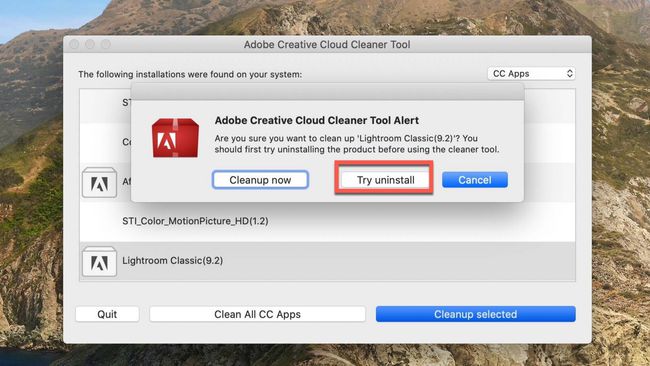Click the window zoom button
Viewport: 650px width, 366px height.
pyautogui.click(x=106, y=44)
